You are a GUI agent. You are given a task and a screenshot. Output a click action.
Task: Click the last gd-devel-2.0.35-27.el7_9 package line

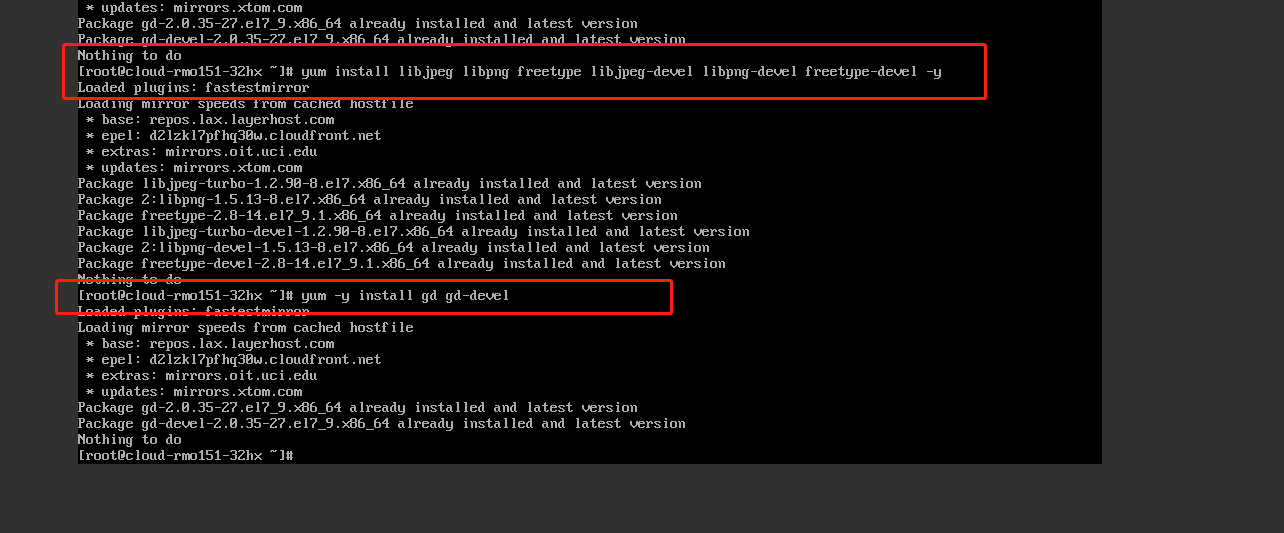(382, 424)
